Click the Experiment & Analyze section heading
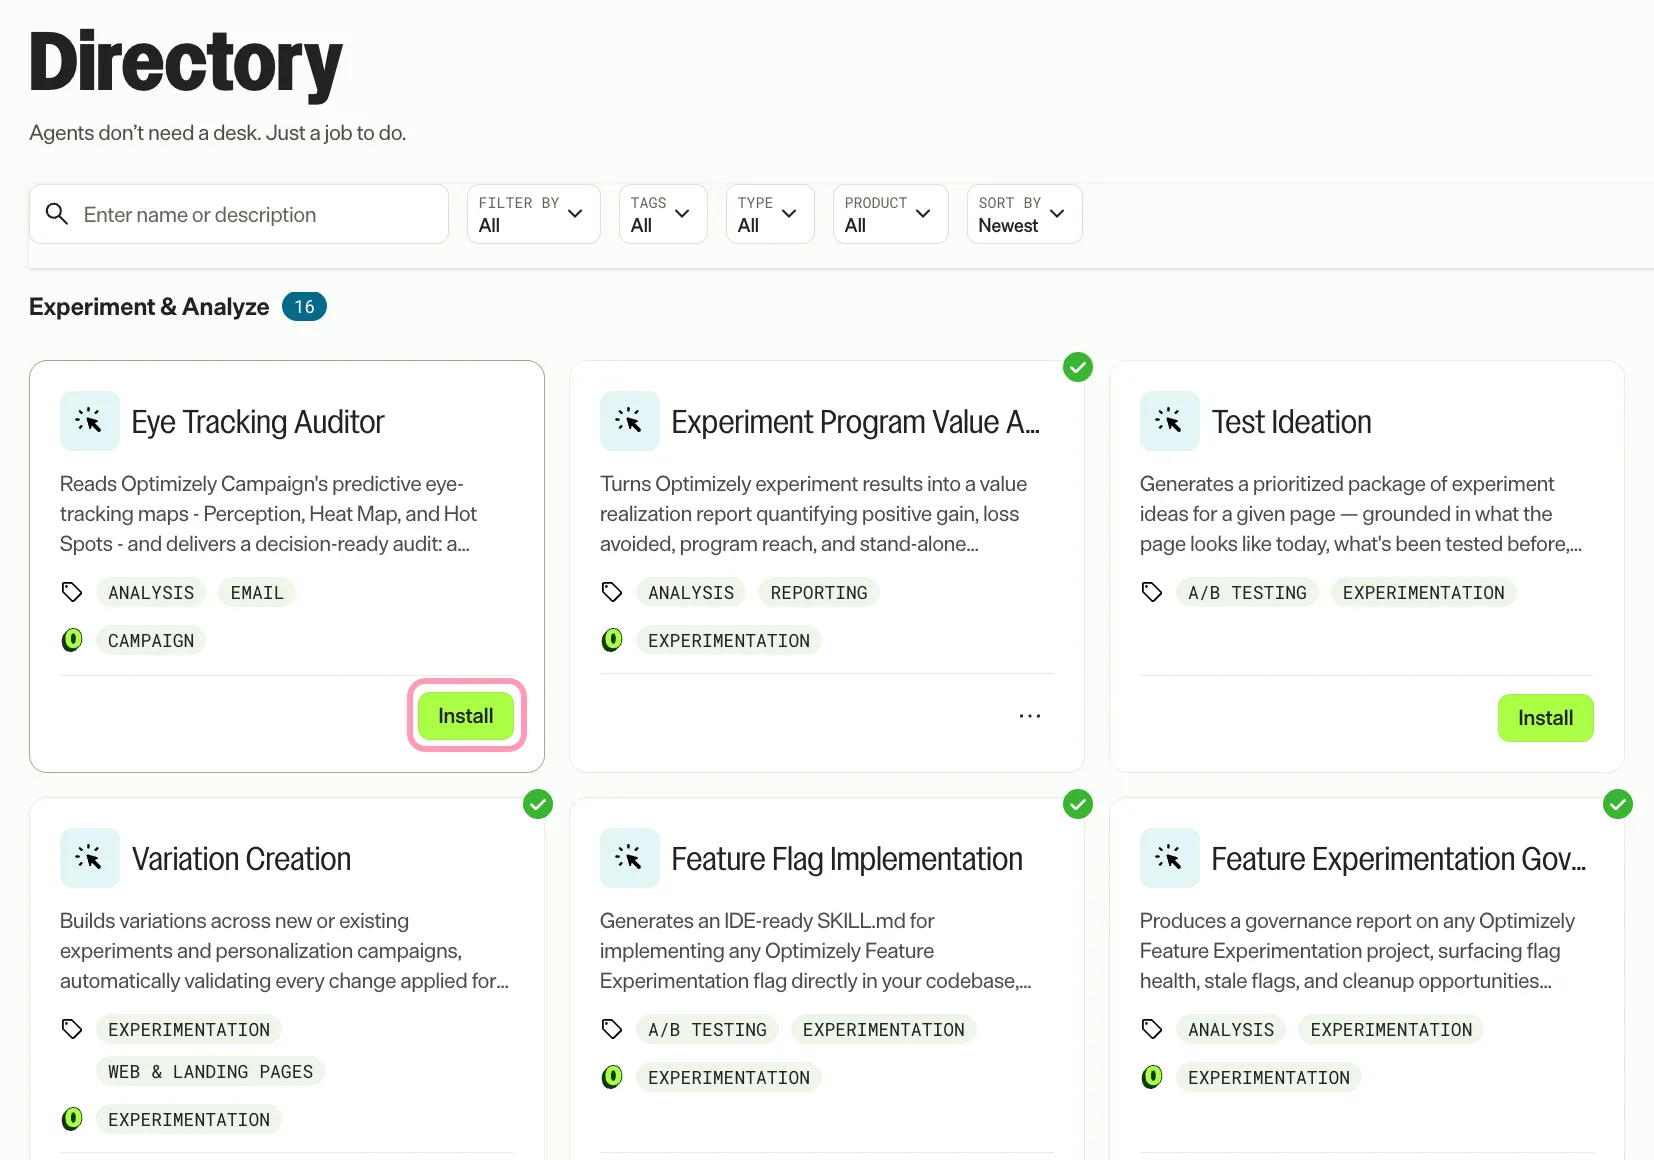The height and width of the screenshot is (1160, 1654). [x=149, y=307]
